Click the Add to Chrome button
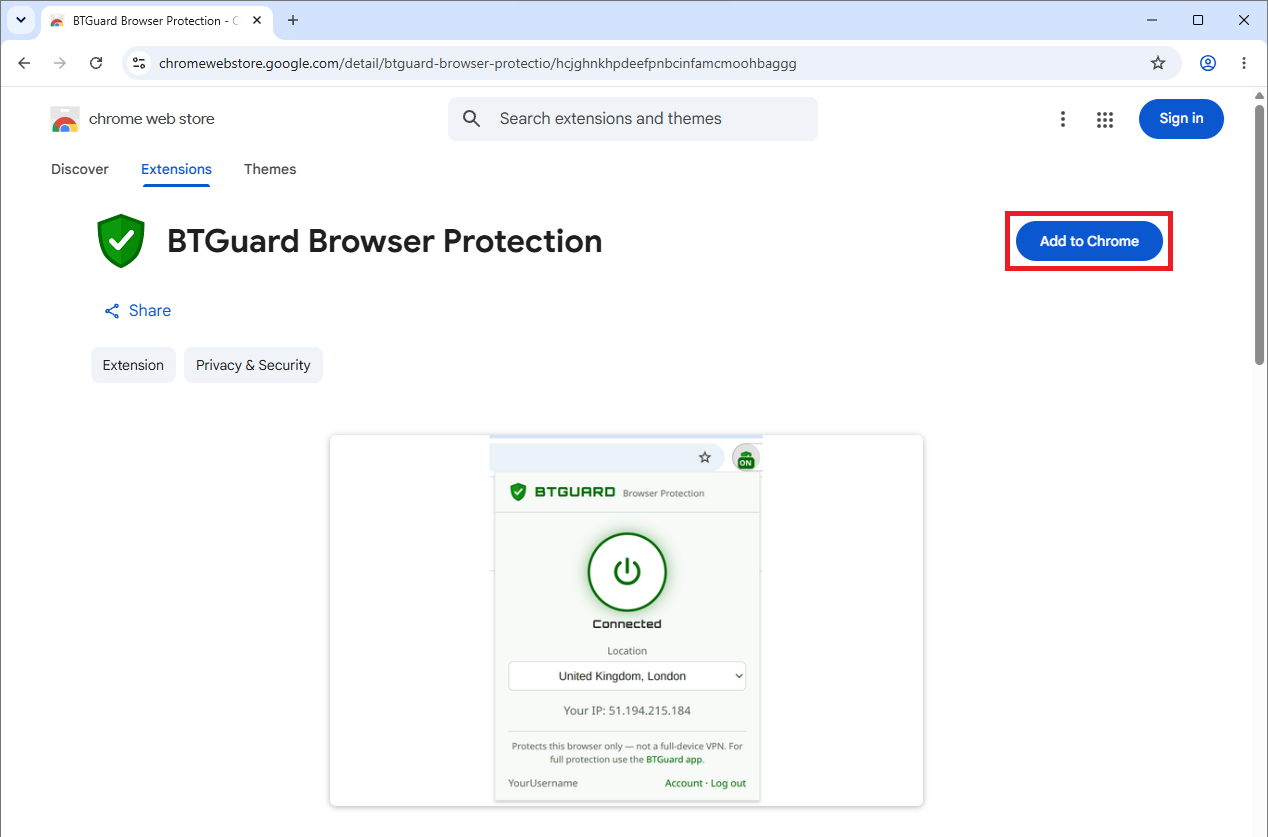The width and height of the screenshot is (1268, 837). pos(1089,241)
